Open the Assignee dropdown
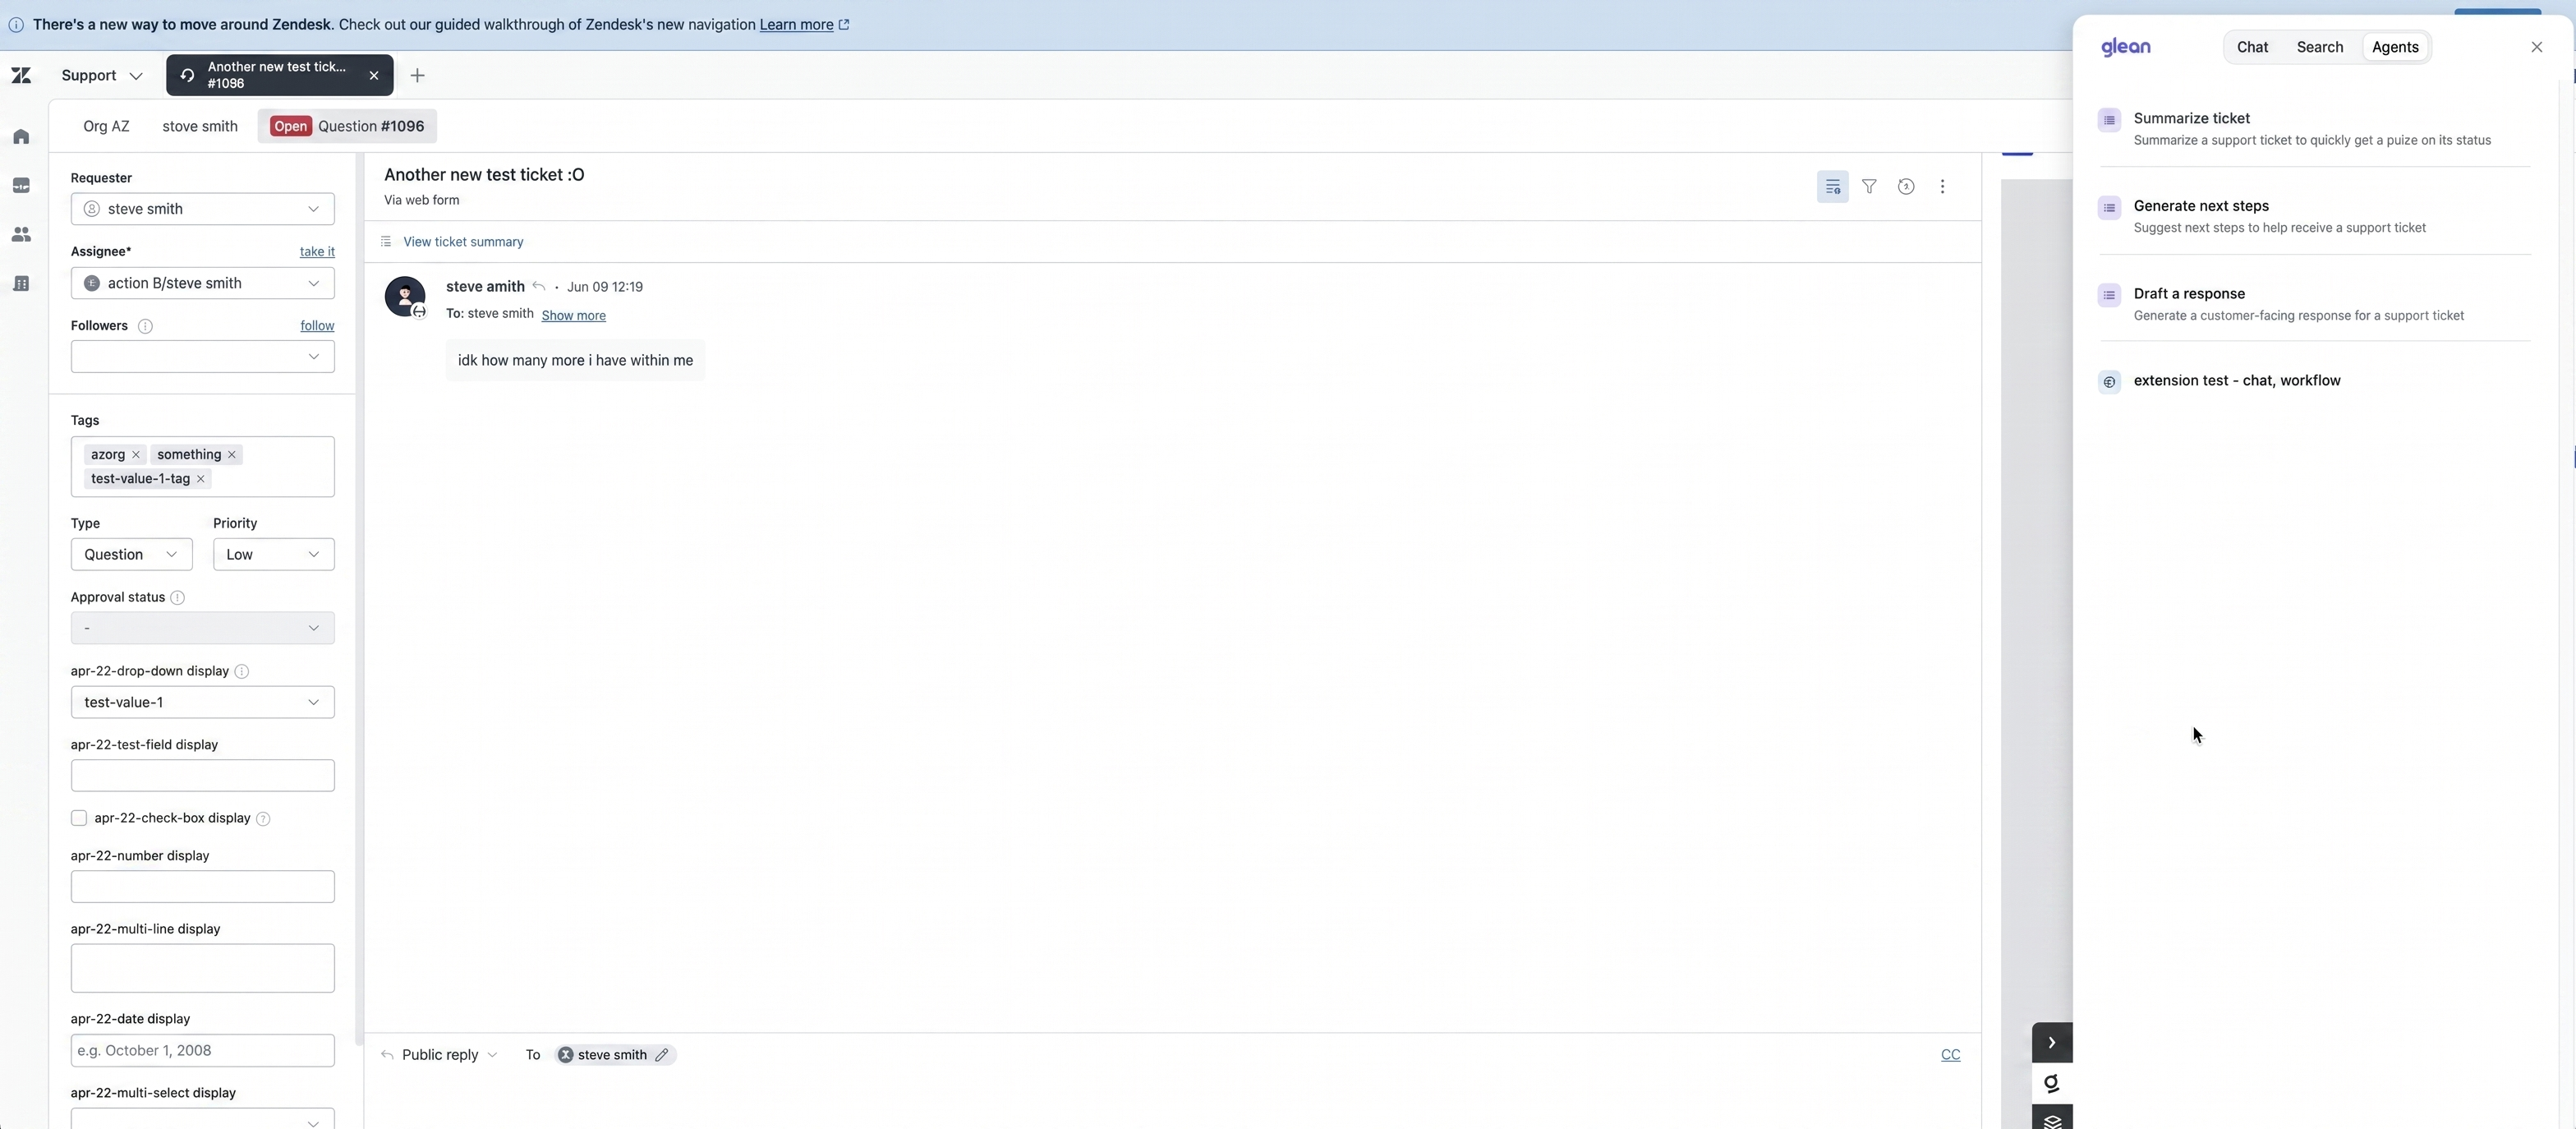 (x=203, y=283)
